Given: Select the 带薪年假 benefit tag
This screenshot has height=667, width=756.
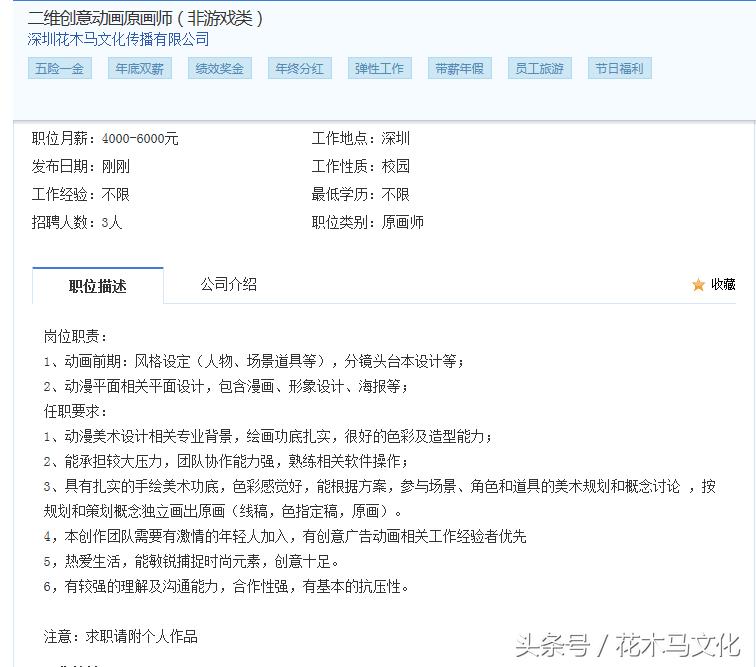Looking at the screenshot, I should tap(460, 68).
